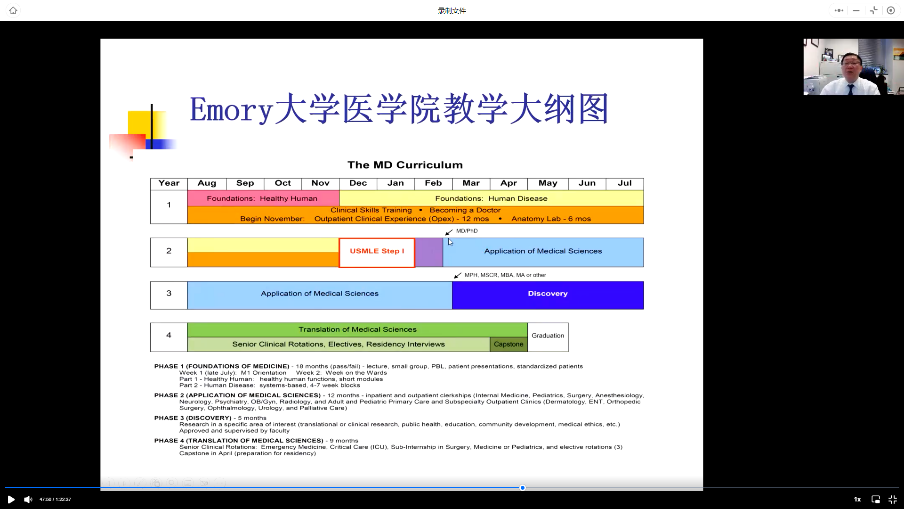The image size is (904, 509).
Task: Click the slide title "Emory大学医学院教学大纲图"
Action: 399,108
